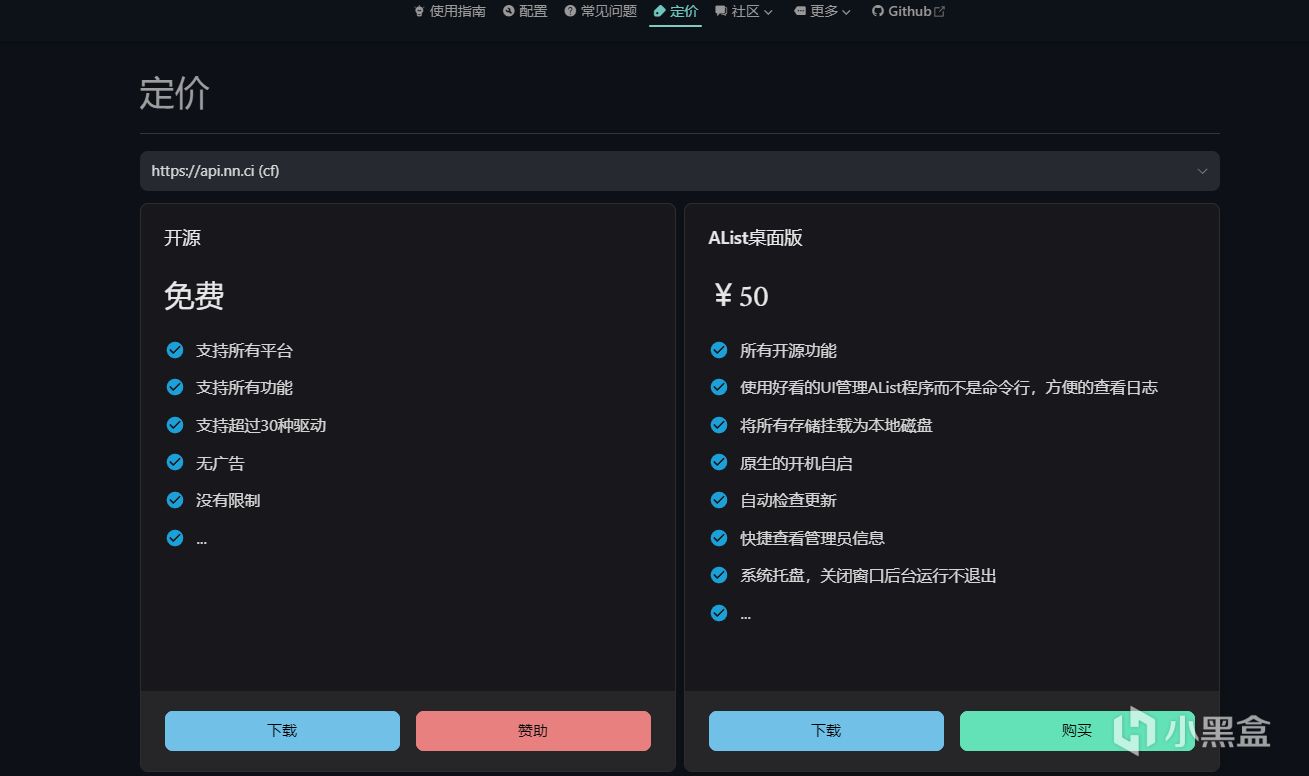
Task: Expand the 社区 dropdown menu
Action: click(x=744, y=11)
